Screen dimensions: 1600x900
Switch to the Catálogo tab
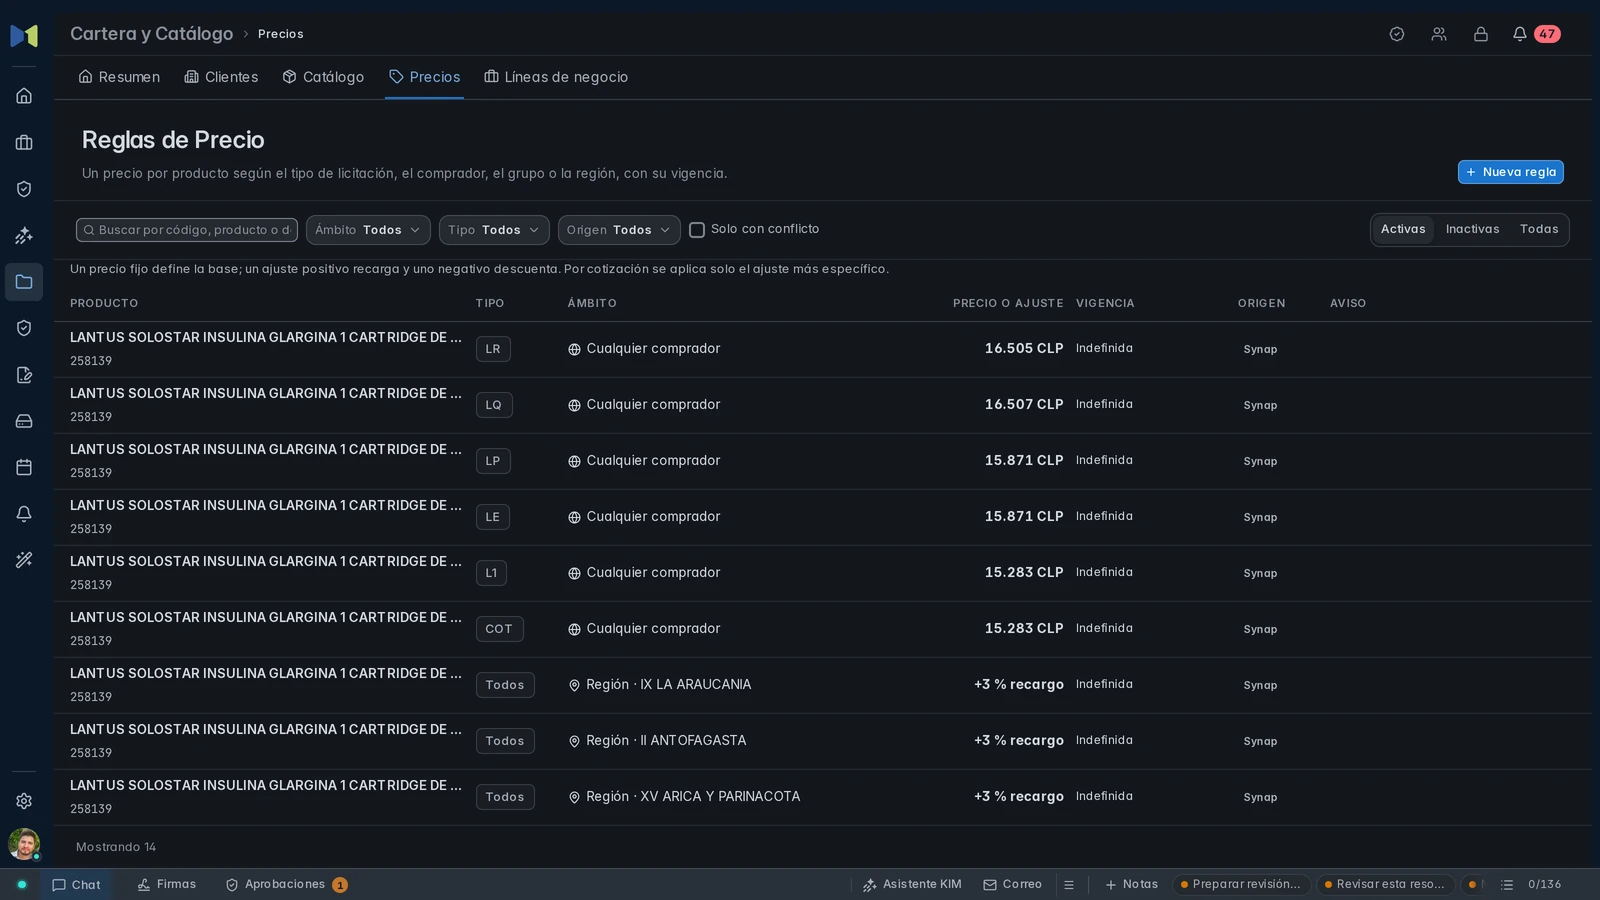(323, 77)
